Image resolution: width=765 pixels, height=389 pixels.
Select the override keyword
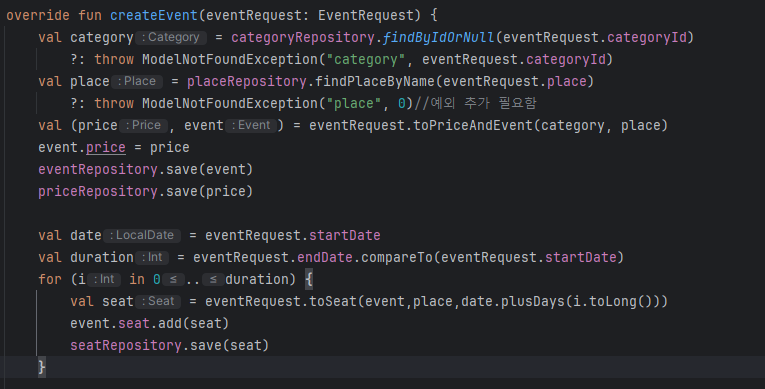tap(38, 16)
